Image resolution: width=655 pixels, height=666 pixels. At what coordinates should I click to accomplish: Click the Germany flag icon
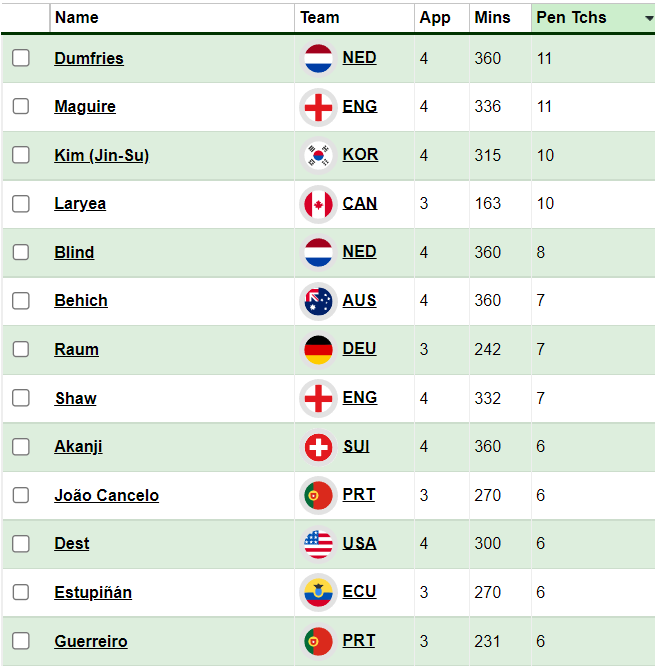pos(318,350)
